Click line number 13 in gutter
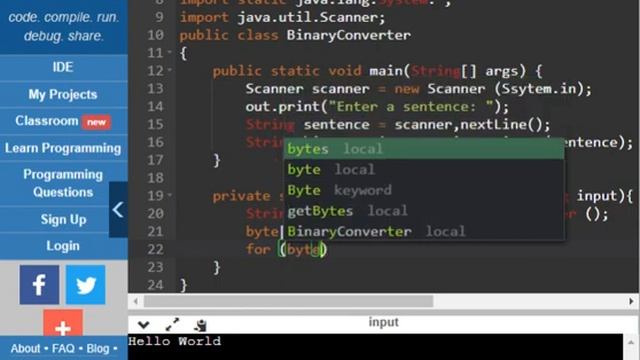Image resolution: width=640 pixels, height=360 pixels. point(156,89)
